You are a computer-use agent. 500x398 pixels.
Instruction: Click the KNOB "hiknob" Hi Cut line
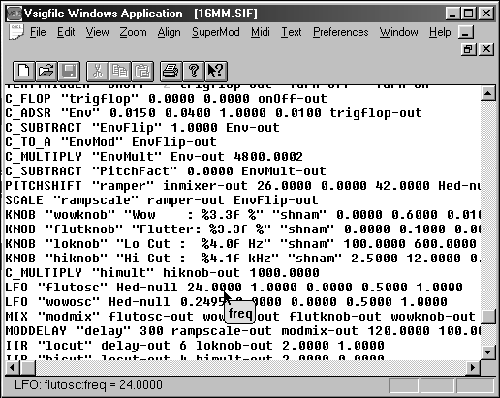(243, 258)
